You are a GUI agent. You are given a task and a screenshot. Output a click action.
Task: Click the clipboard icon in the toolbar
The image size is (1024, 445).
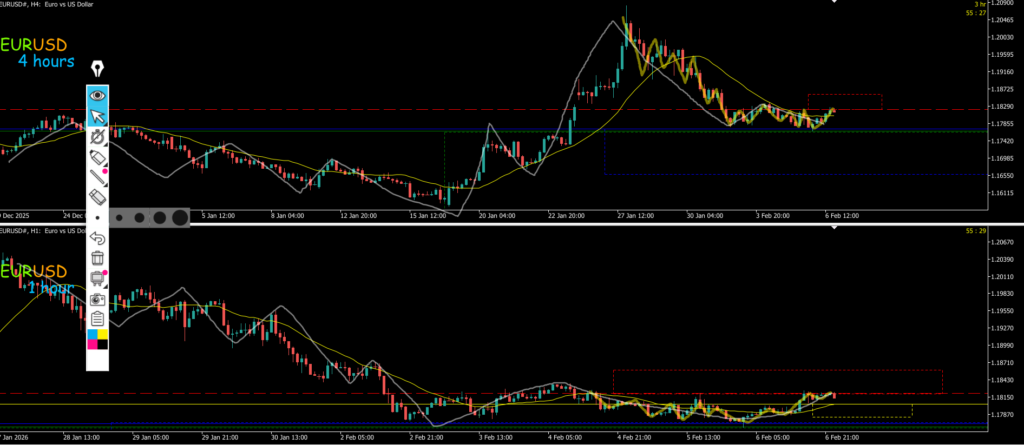tap(97, 318)
